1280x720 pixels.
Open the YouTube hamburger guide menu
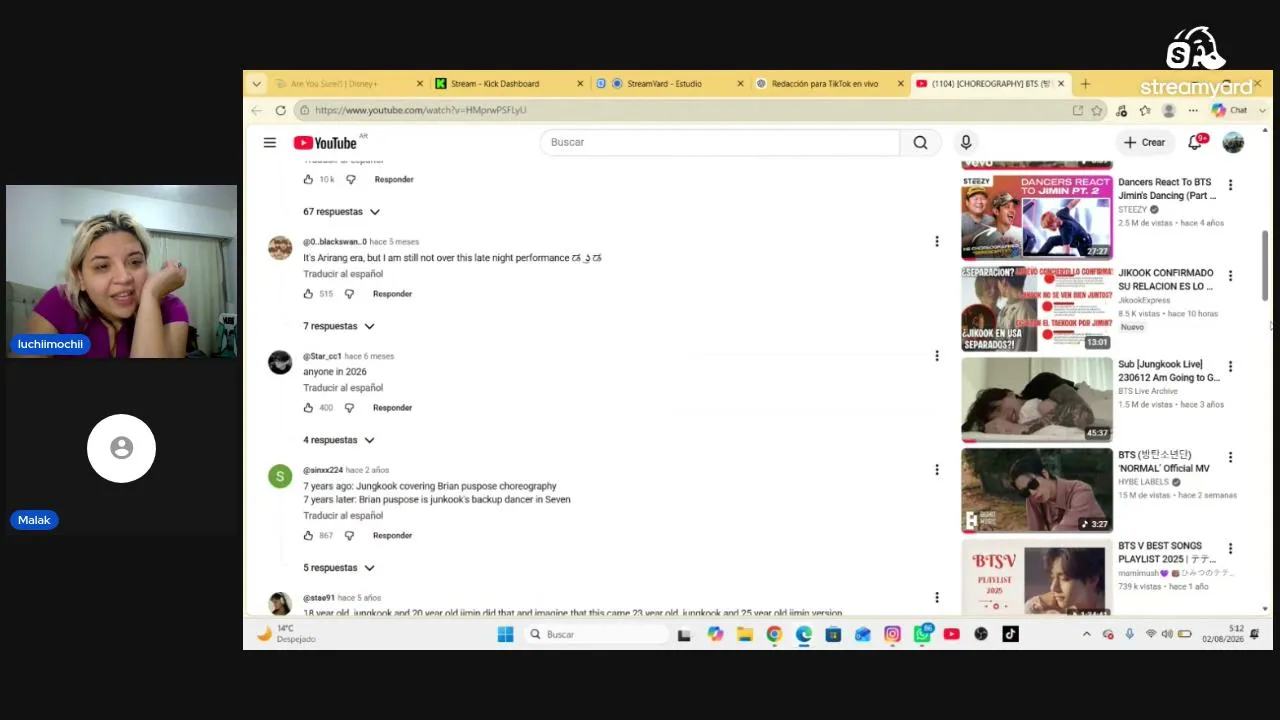(270, 142)
